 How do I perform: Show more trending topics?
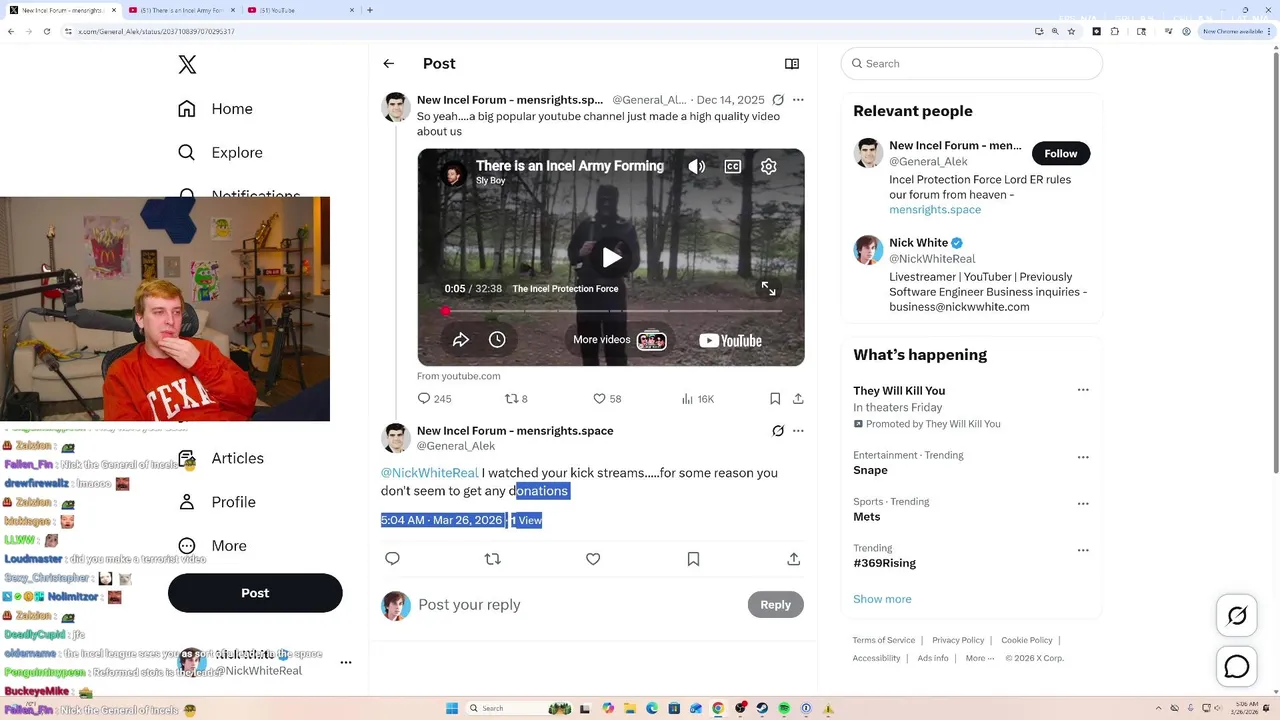click(882, 599)
